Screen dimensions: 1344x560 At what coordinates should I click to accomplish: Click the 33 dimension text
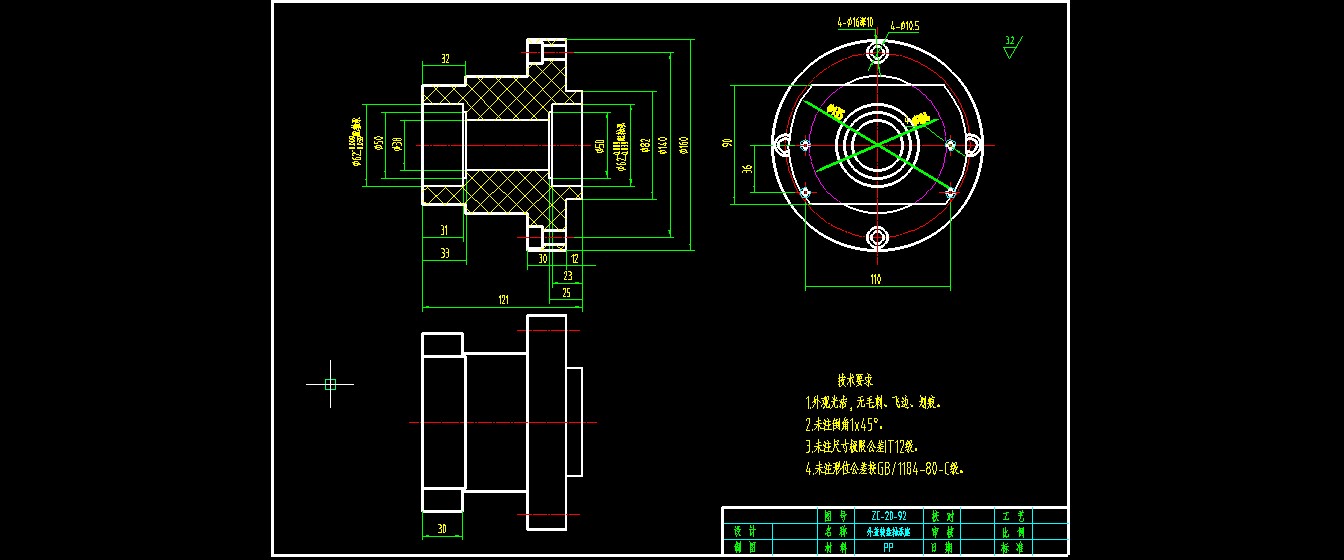(x=444, y=254)
